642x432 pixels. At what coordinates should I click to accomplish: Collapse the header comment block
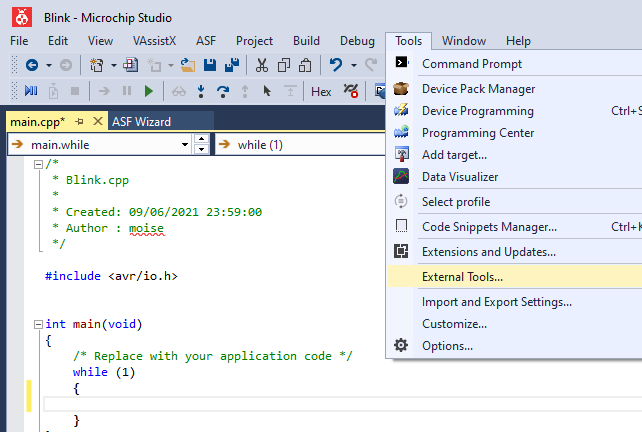[38, 164]
